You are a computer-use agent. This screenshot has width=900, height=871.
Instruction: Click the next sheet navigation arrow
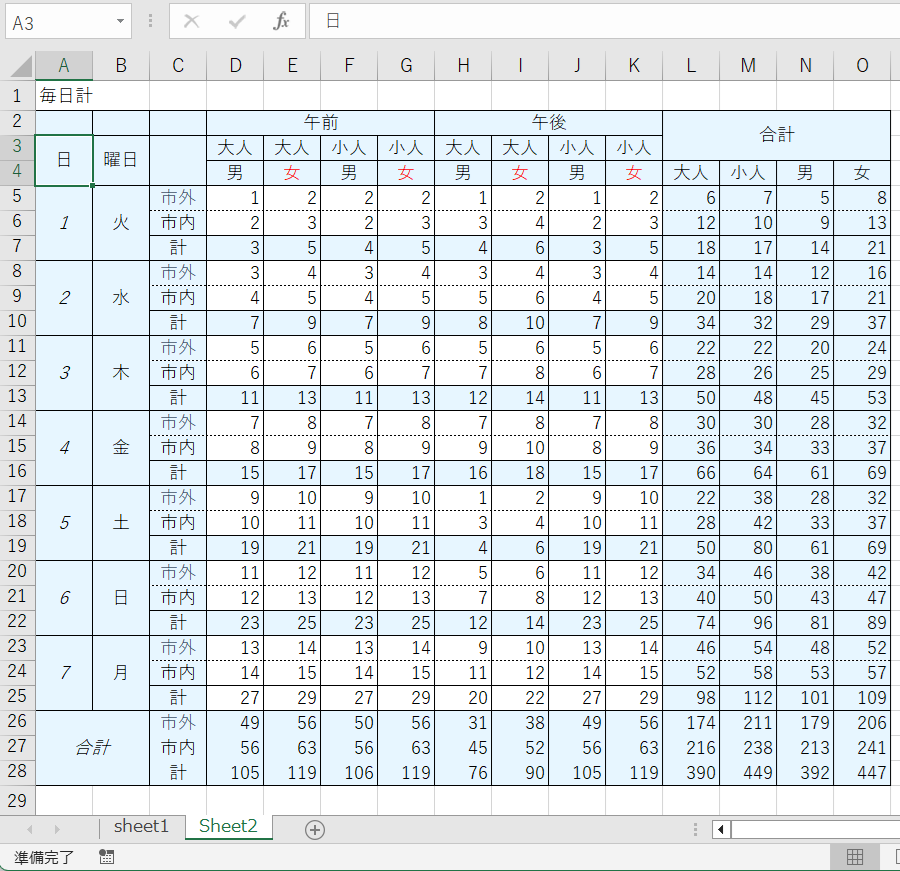pos(57,829)
